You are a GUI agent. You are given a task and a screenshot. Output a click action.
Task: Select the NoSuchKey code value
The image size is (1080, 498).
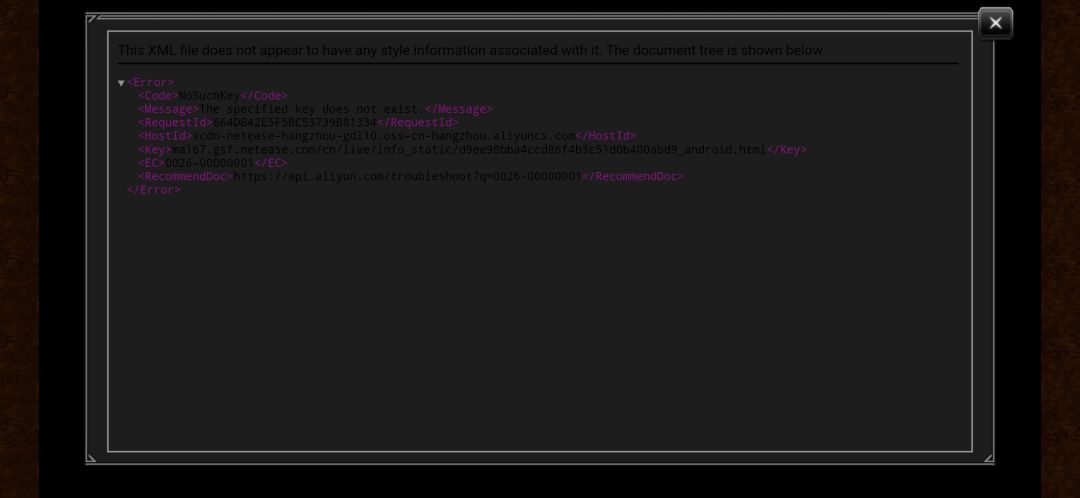(209, 96)
